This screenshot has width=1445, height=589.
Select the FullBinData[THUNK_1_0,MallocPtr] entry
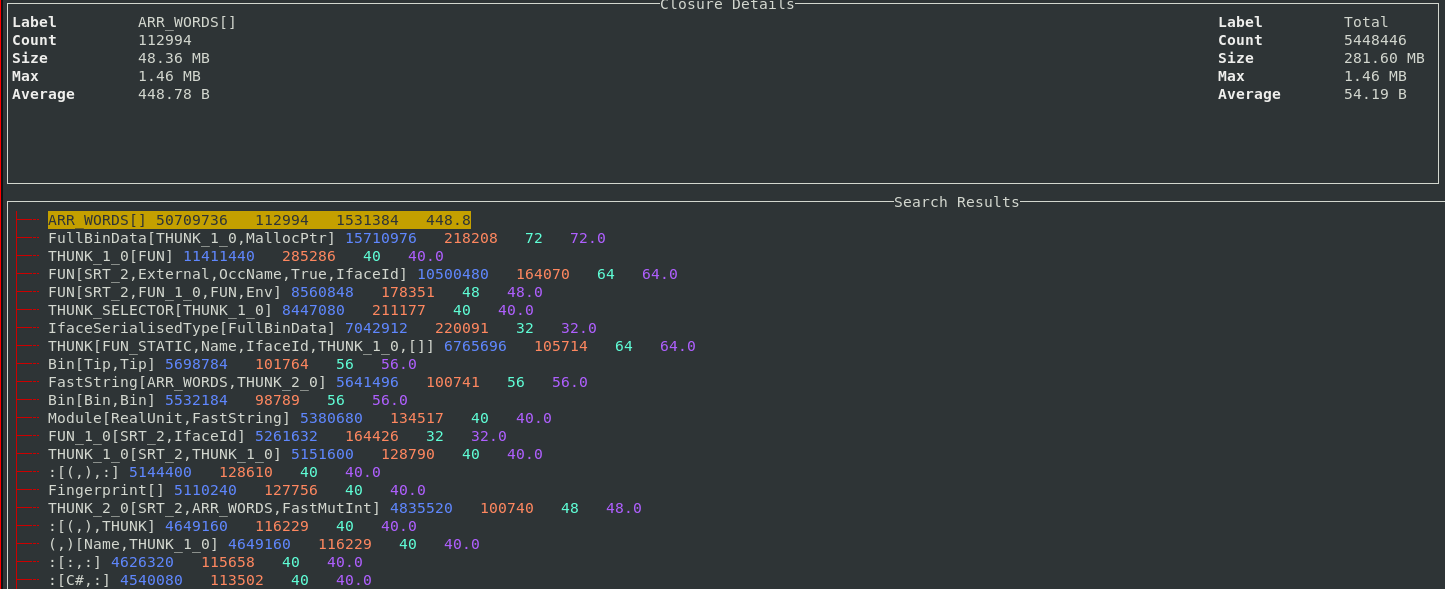(191, 238)
